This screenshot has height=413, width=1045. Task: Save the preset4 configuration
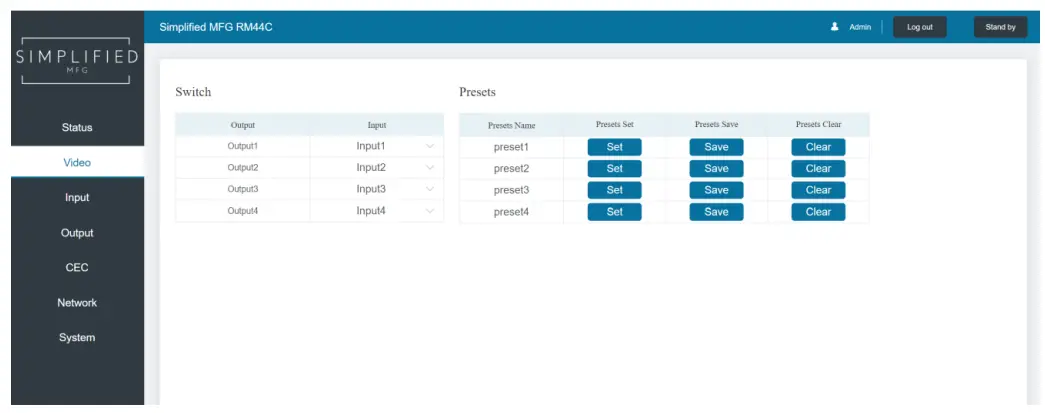(x=716, y=212)
